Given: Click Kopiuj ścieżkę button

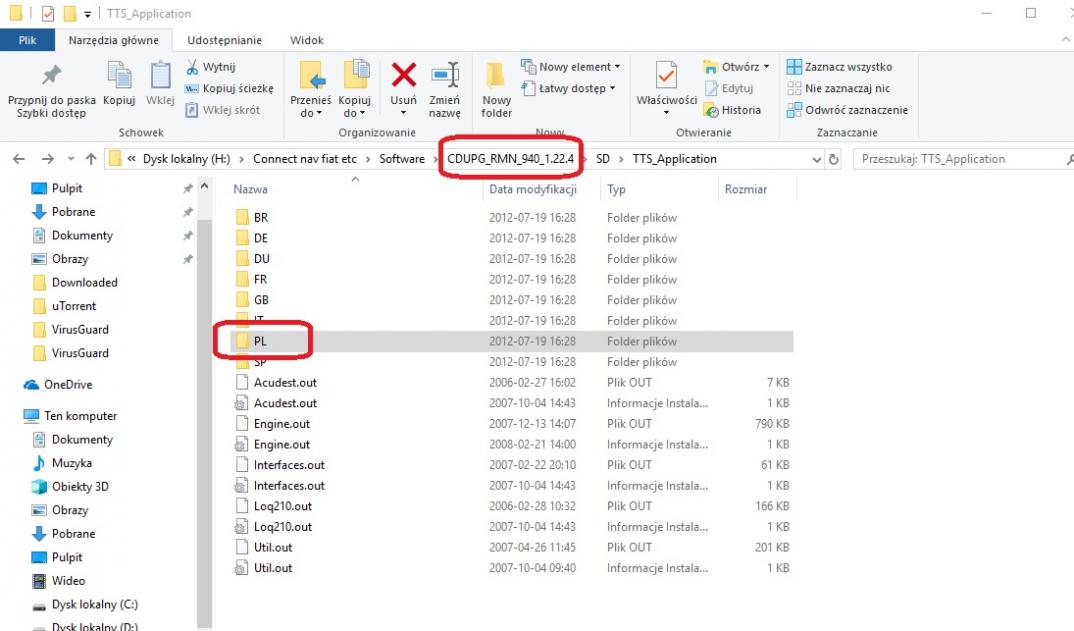Looking at the screenshot, I should [x=229, y=88].
